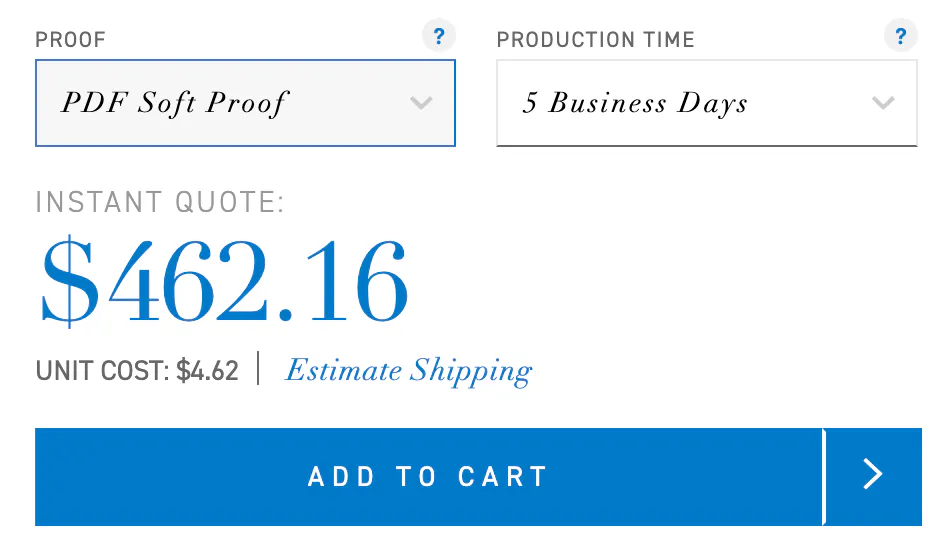This screenshot has width=948, height=542.
Task: Click the $462.16 instant quote price
Action: 224,279
